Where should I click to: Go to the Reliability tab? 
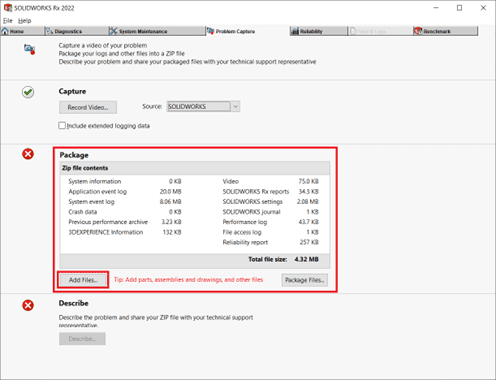tap(318, 31)
